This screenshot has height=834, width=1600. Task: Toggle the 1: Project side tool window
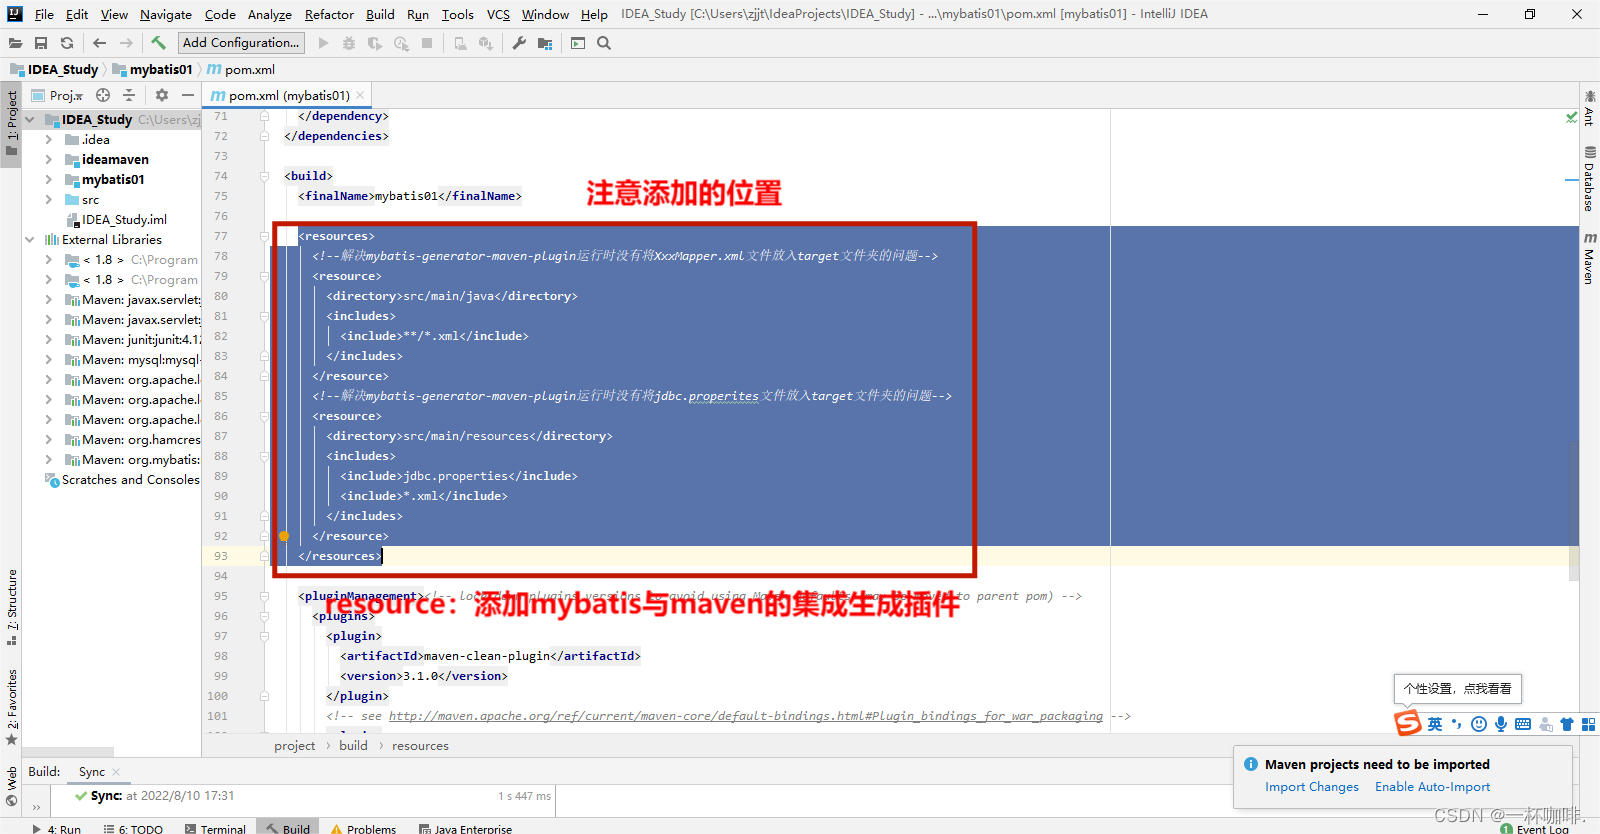11,123
